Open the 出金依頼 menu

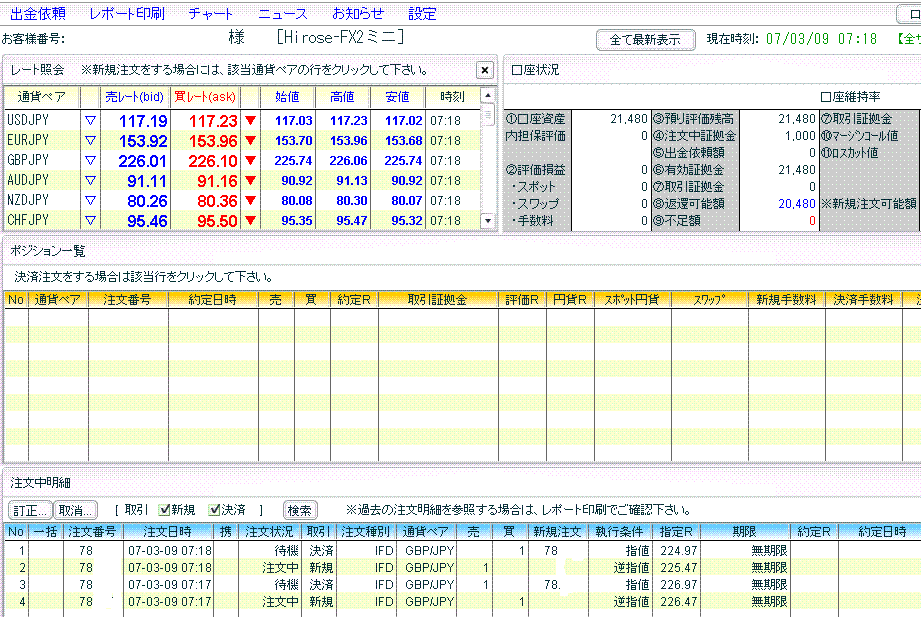37,14
